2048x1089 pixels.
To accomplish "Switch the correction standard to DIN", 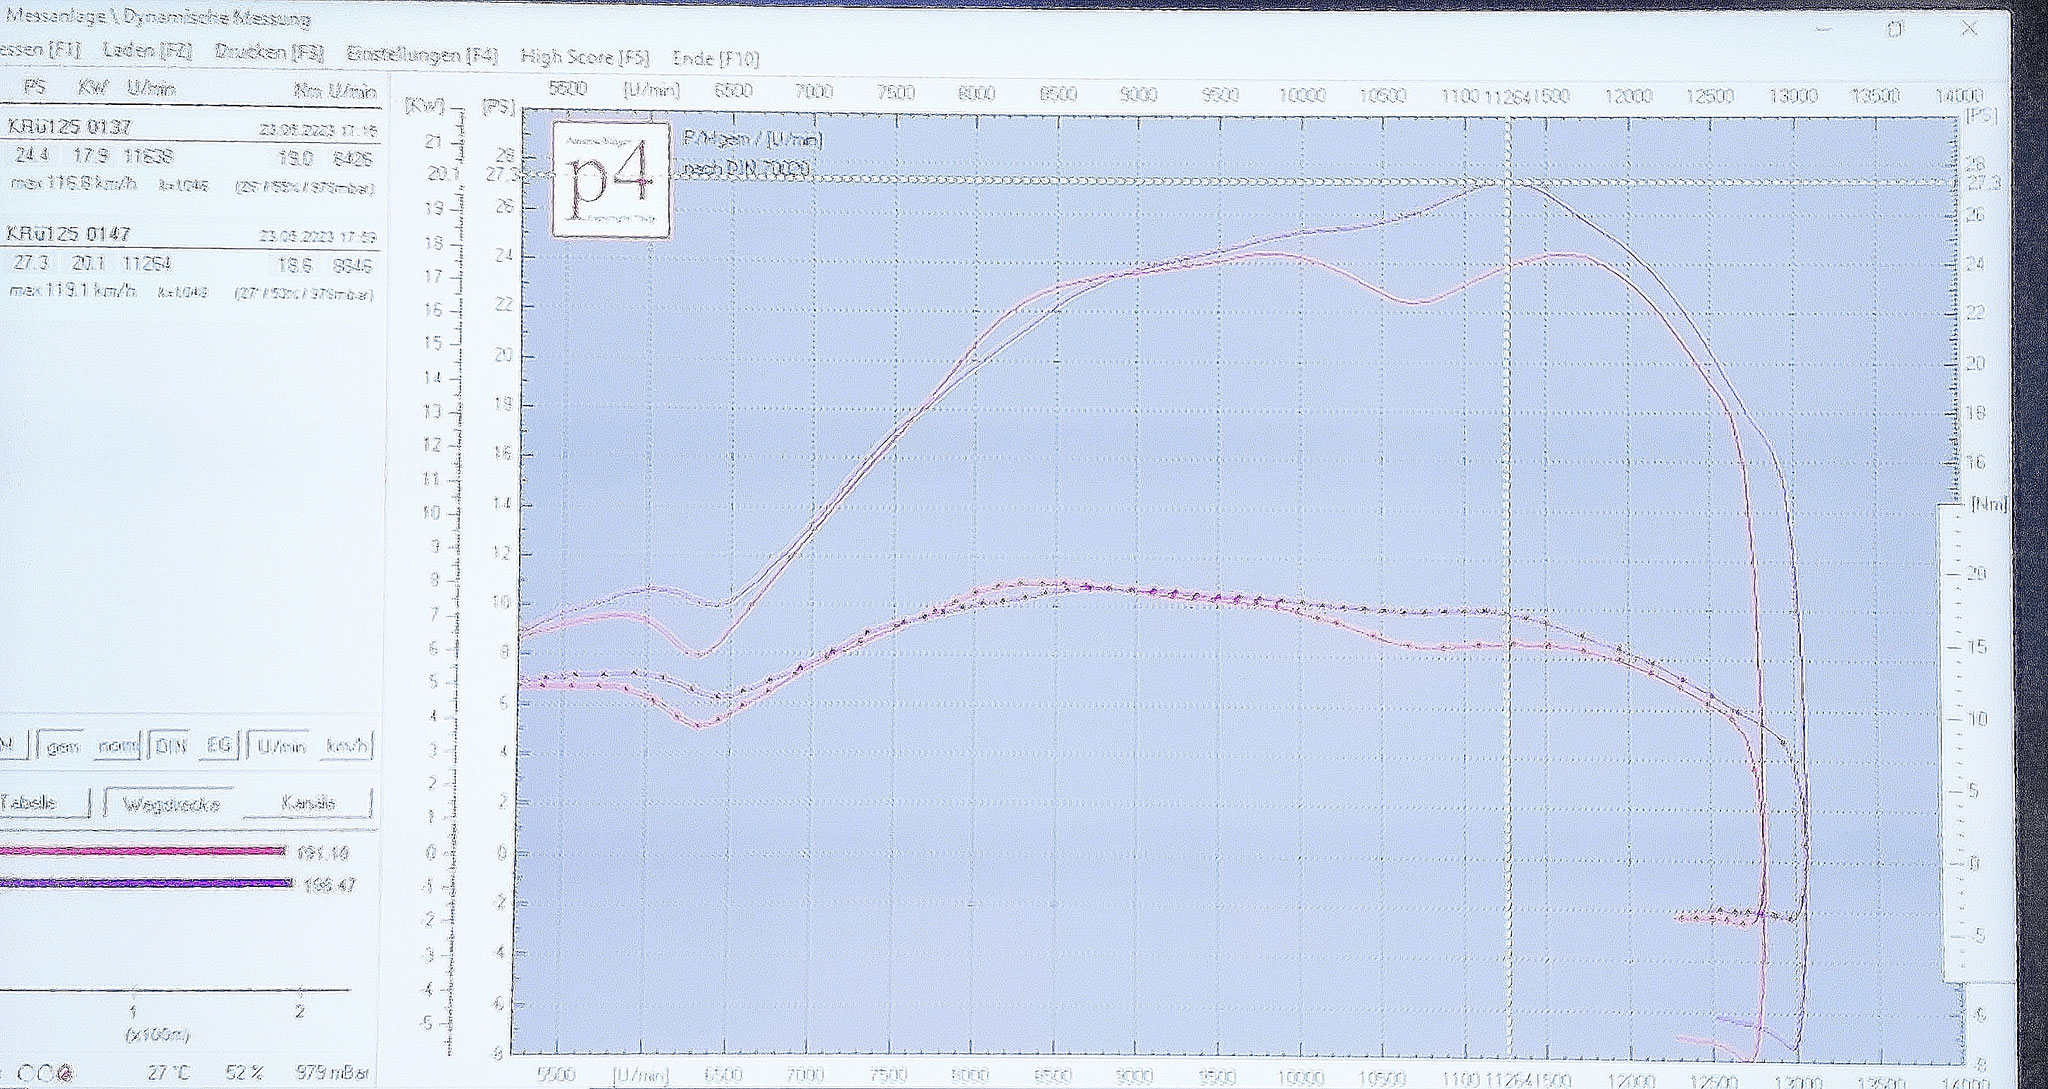I will (x=169, y=746).
